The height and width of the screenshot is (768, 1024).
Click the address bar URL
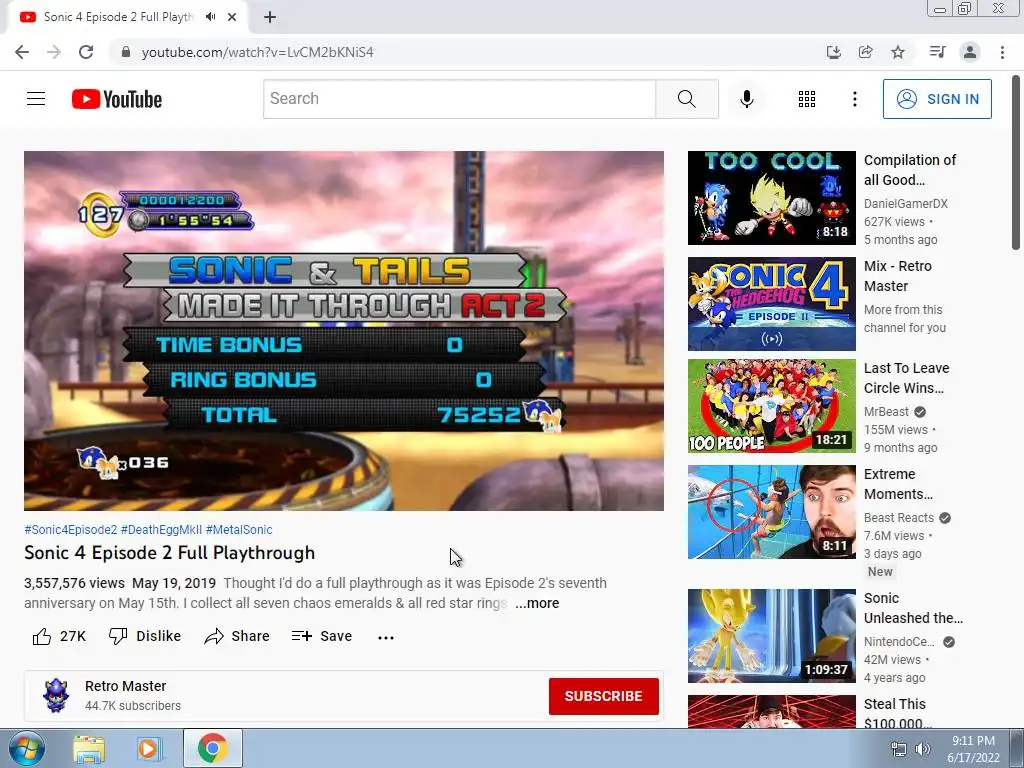pos(257,52)
